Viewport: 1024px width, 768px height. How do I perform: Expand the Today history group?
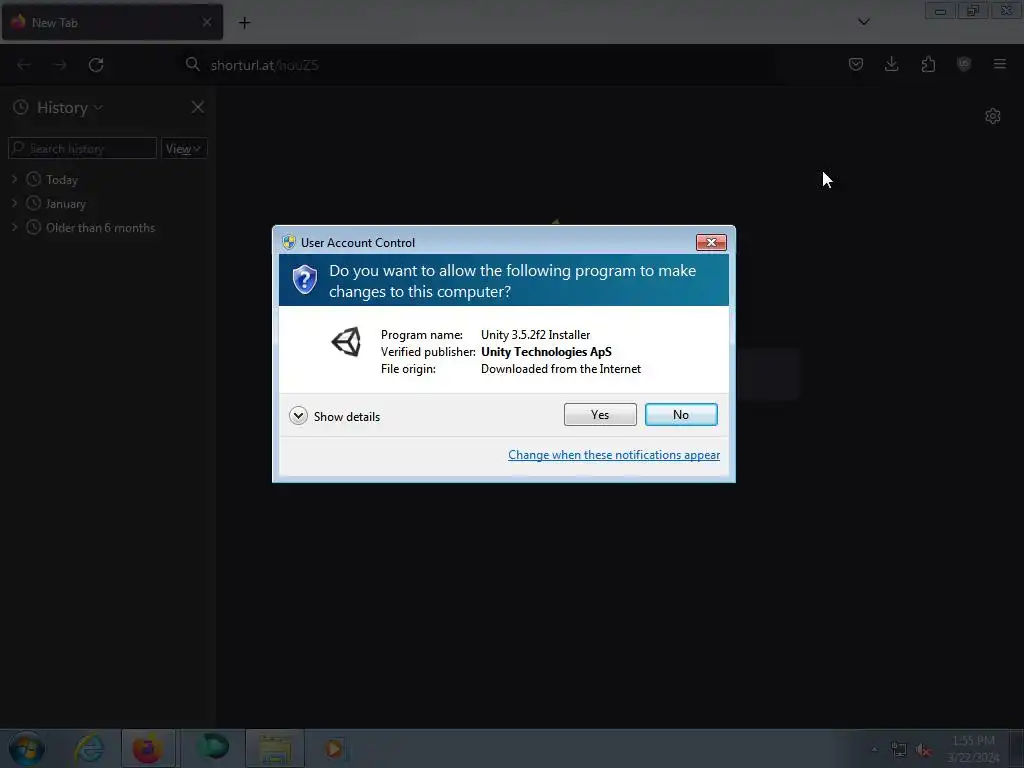click(x=14, y=179)
